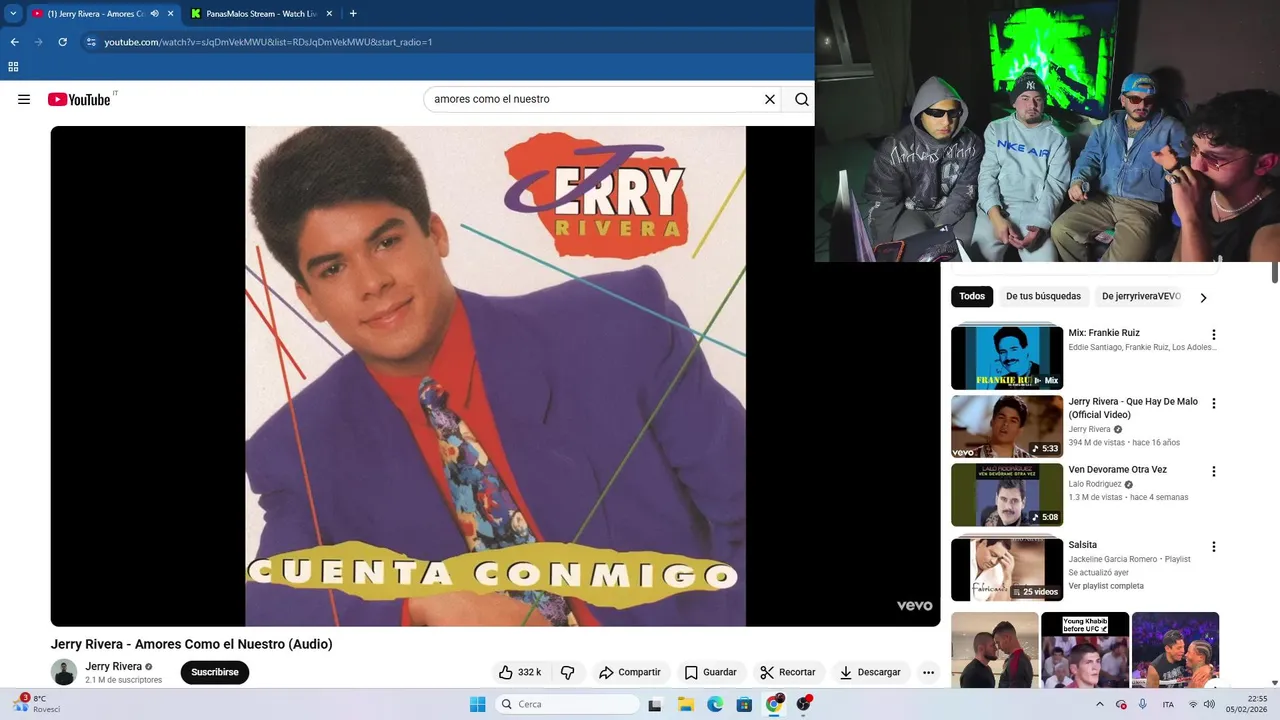This screenshot has width=1280, height=720.
Task: Focus the taskbar Cerca search box
Action: click(567, 704)
